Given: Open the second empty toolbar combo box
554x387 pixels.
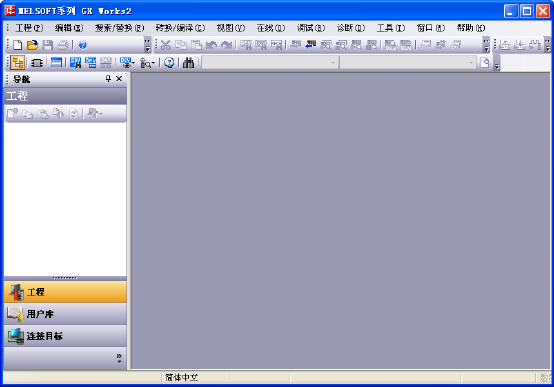Looking at the screenshot, I should click(x=407, y=63).
